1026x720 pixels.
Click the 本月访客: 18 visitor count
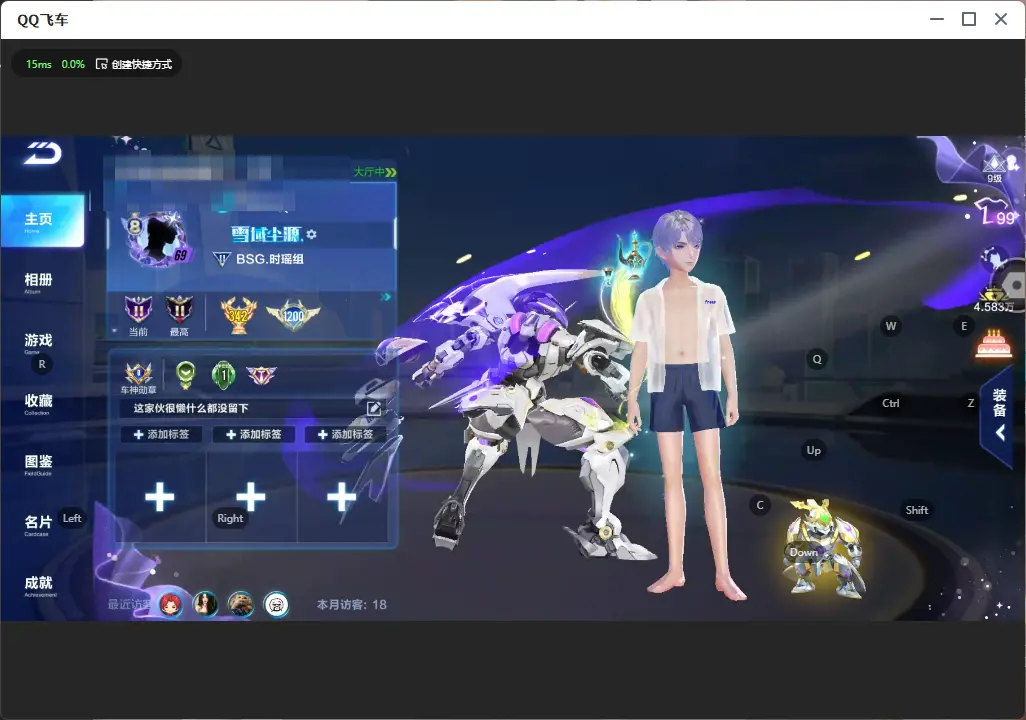352,605
